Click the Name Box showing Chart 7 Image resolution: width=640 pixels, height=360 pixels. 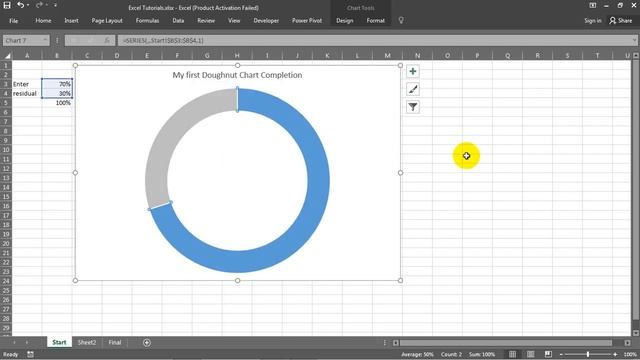[x=22, y=40]
